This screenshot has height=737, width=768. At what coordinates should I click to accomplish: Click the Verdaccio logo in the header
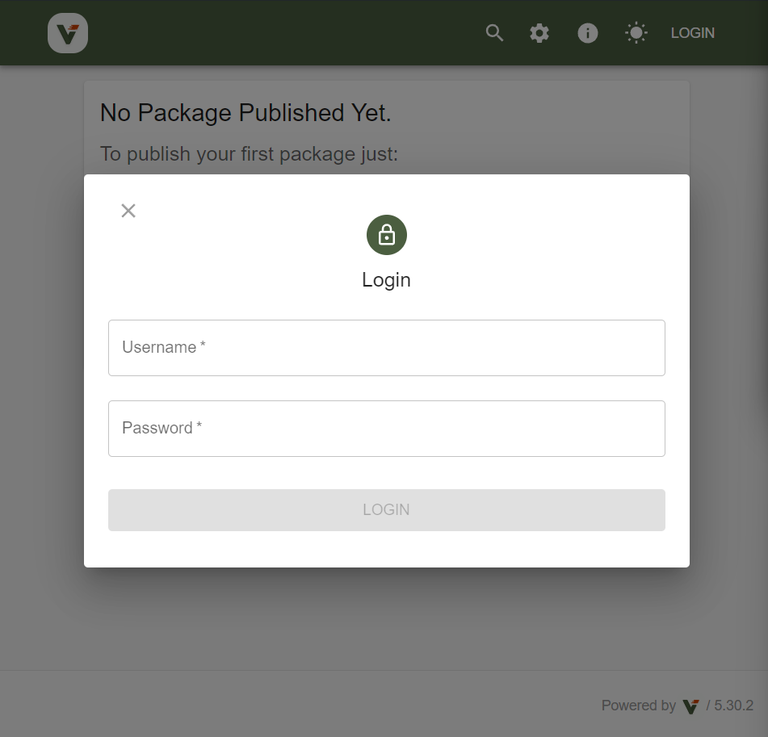[68, 33]
